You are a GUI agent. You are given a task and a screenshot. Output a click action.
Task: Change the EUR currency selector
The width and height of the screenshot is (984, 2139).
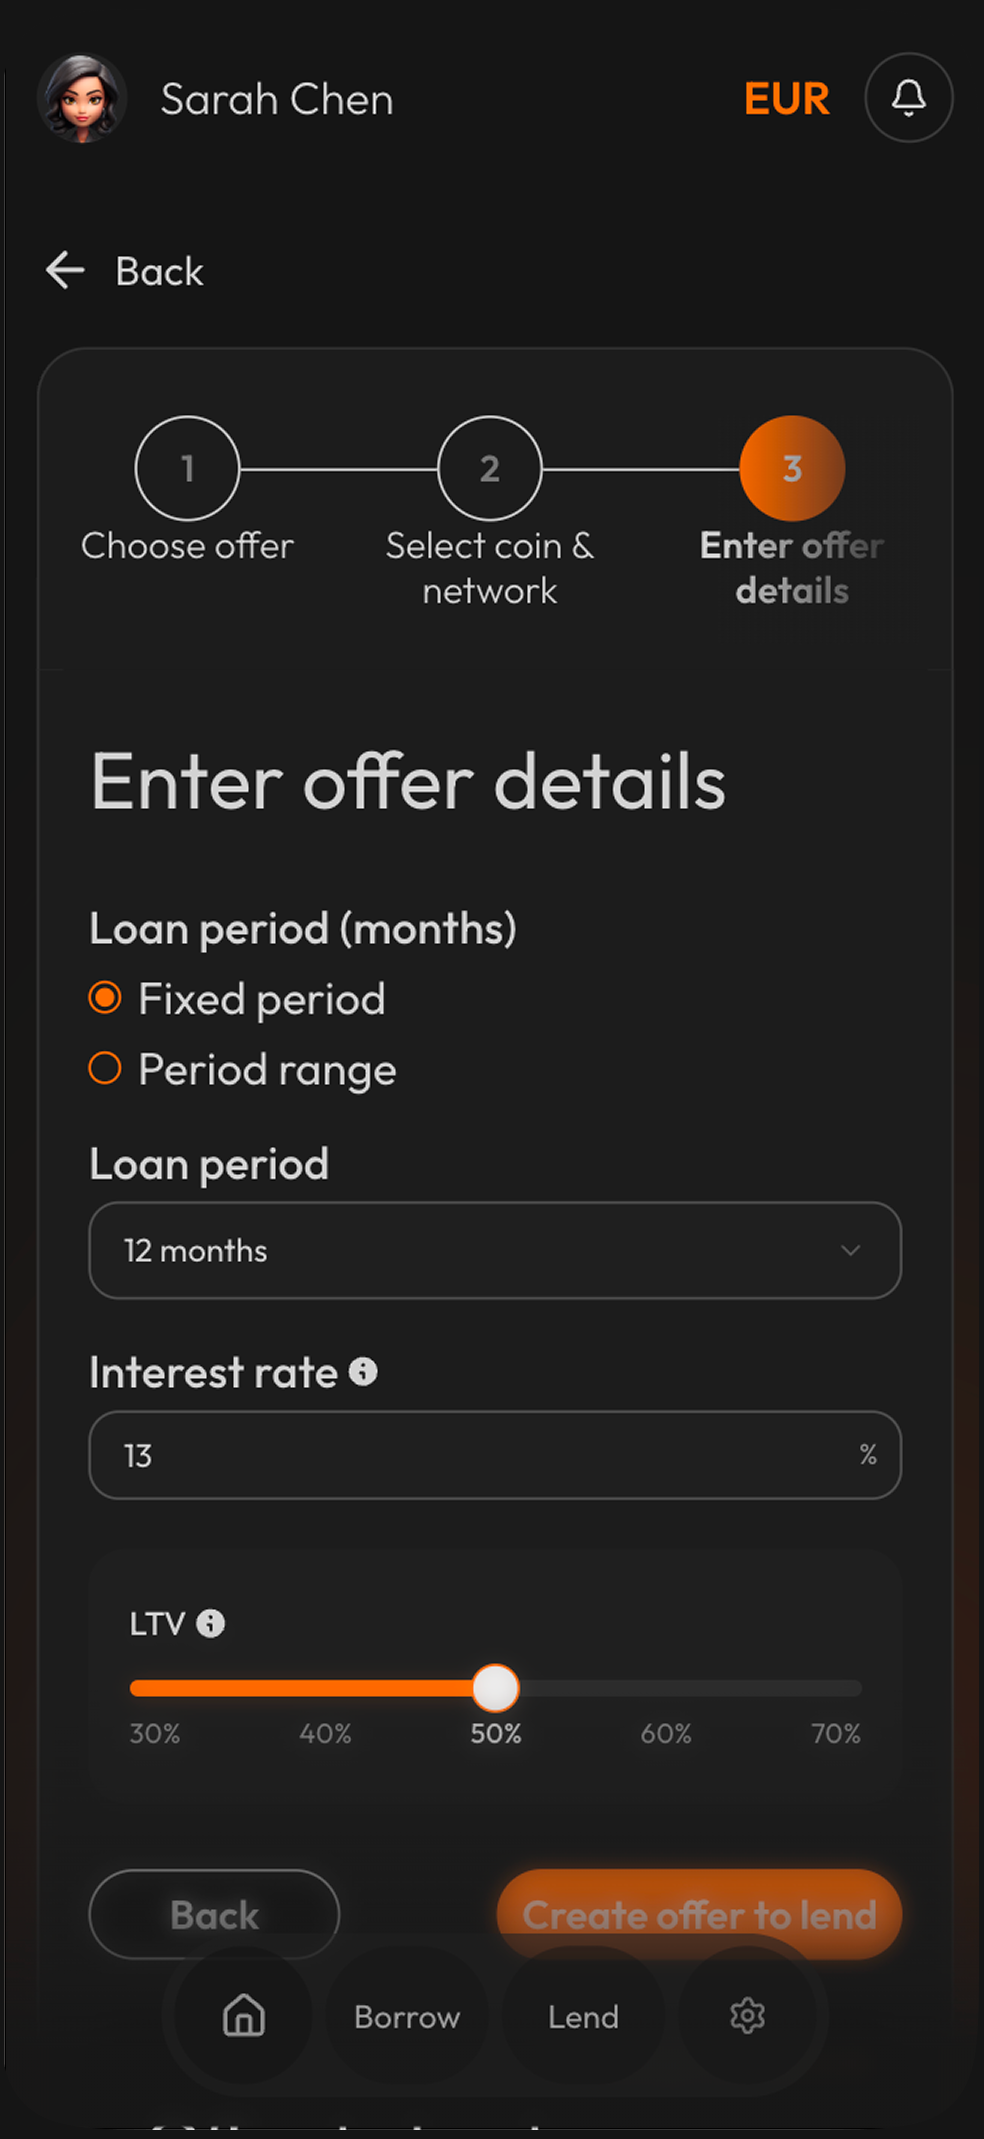(x=786, y=99)
